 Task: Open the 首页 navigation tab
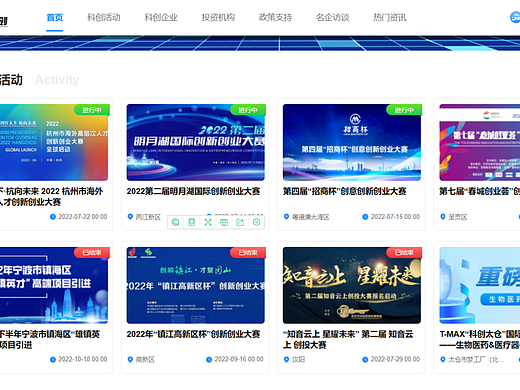point(55,17)
